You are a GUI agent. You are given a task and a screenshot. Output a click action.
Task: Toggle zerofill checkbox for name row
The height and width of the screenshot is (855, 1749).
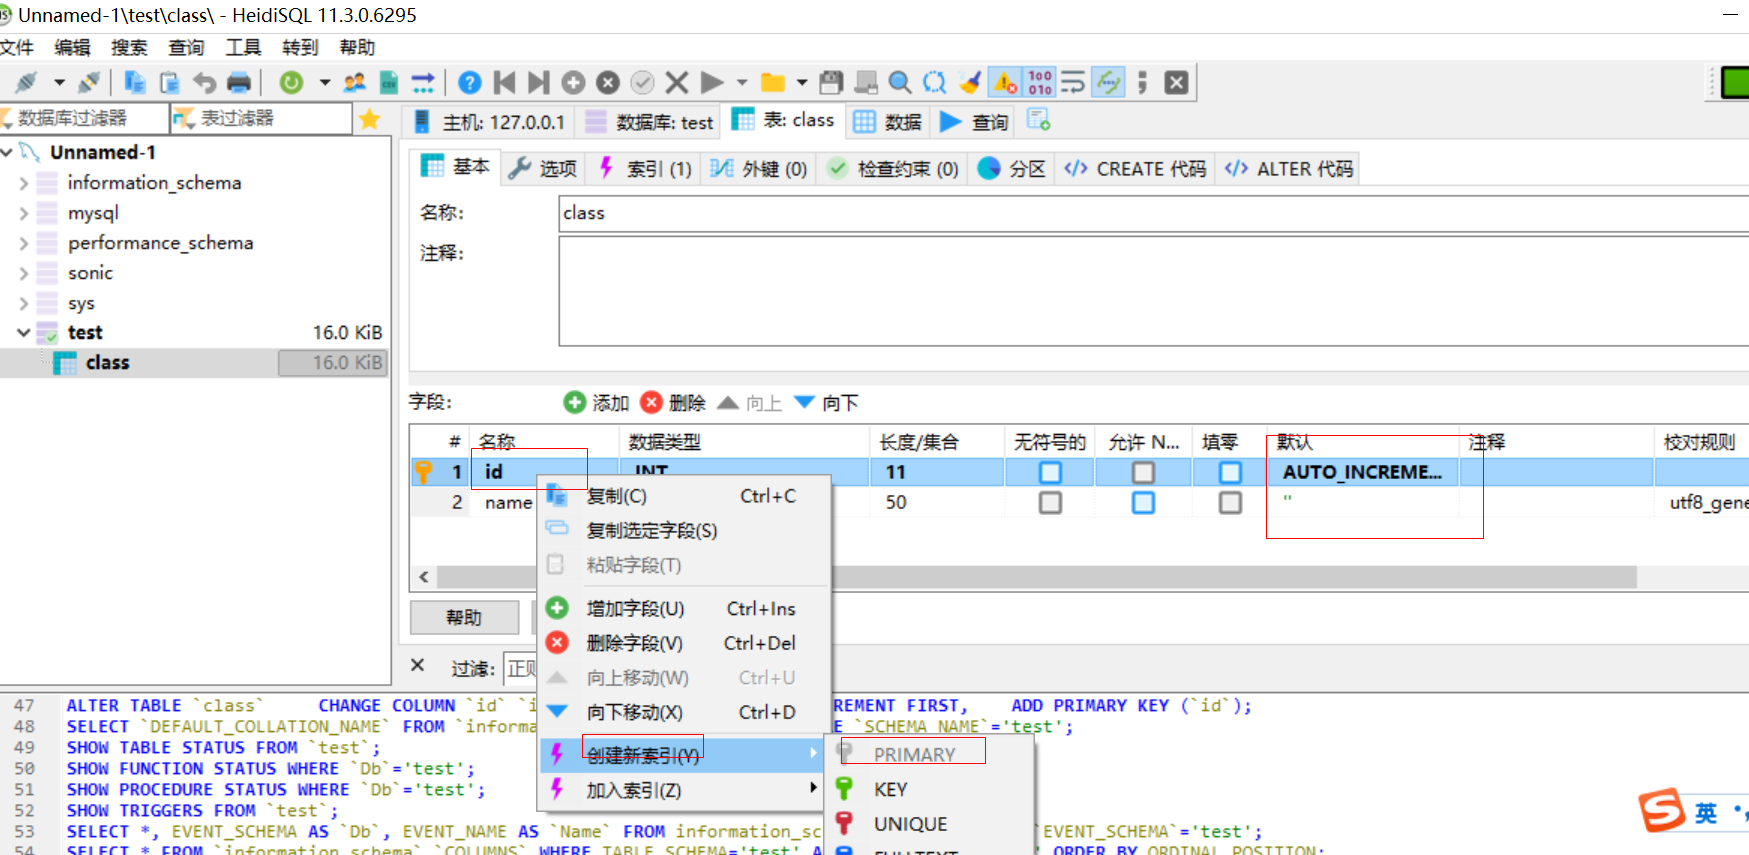pyautogui.click(x=1230, y=502)
